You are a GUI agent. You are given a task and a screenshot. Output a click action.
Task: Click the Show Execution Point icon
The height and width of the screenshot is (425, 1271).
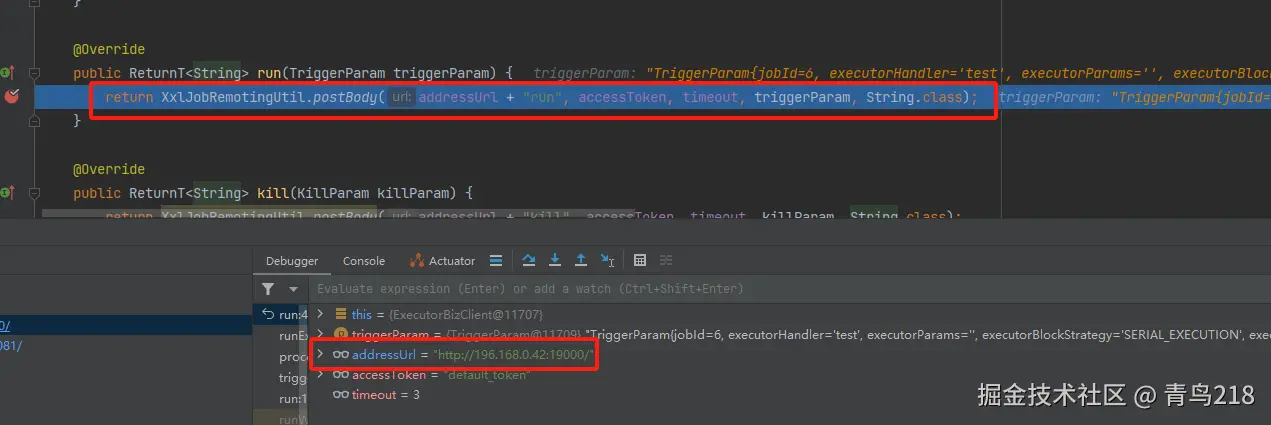(496, 261)
